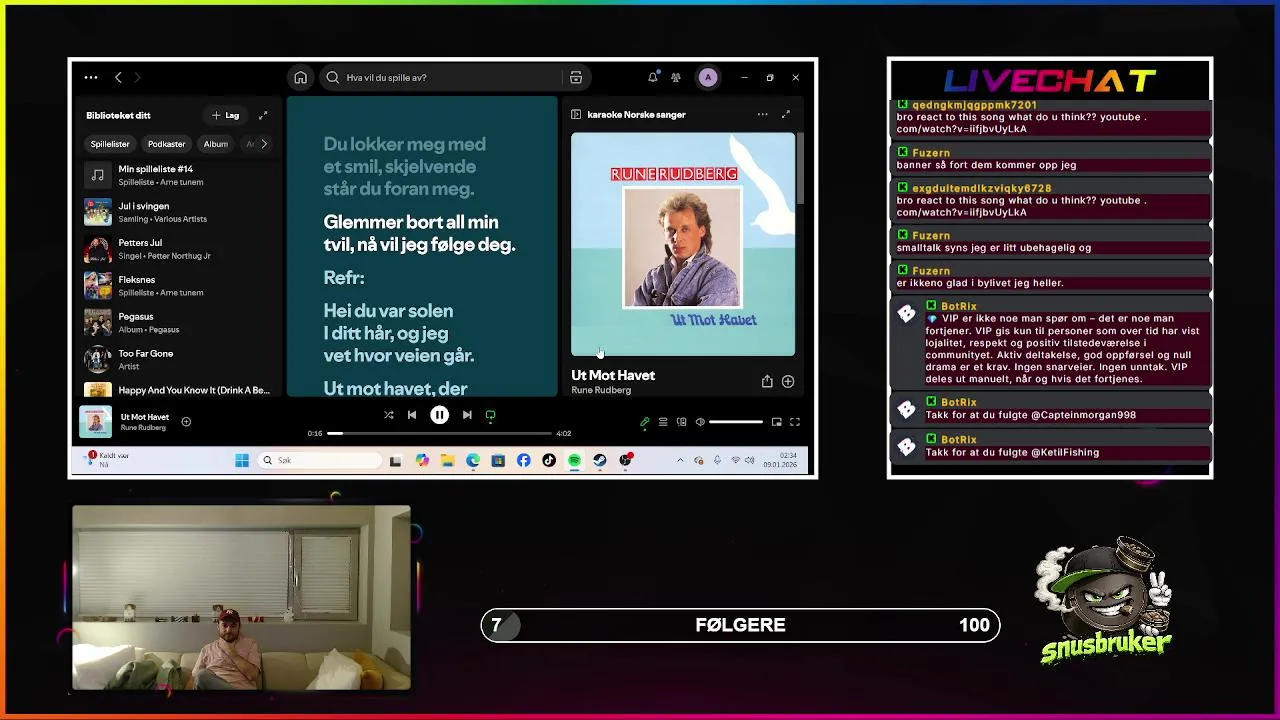Open 'Min spilleliste #14' playlist
This screenshot has height=720, width=1280.
click(177, 175)
